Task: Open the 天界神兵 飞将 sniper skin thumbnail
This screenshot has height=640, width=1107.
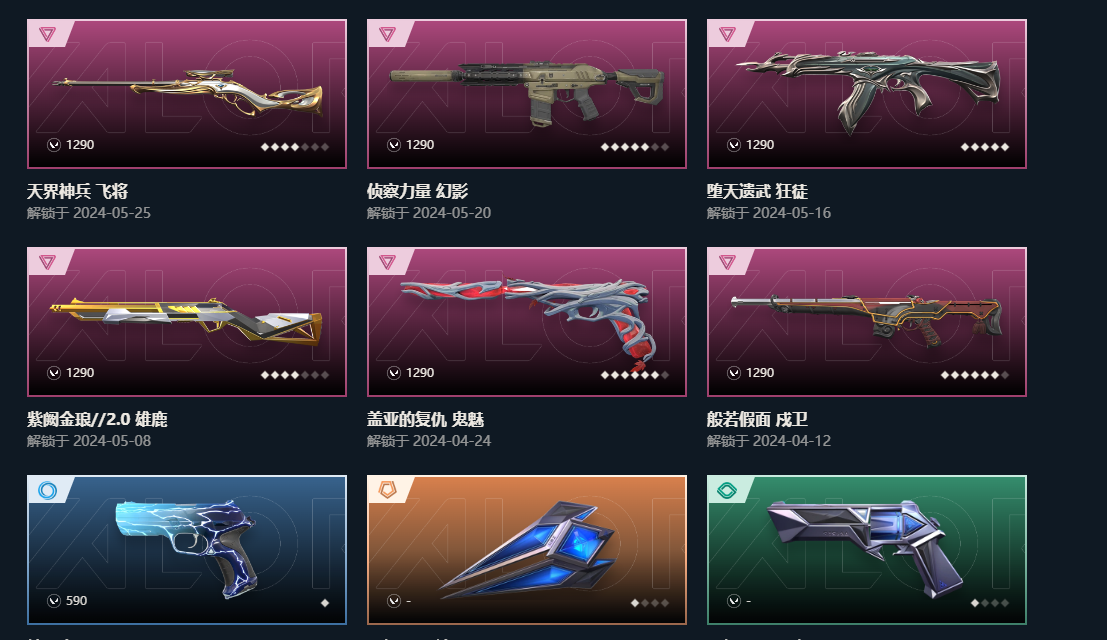Action: (187, 94)
